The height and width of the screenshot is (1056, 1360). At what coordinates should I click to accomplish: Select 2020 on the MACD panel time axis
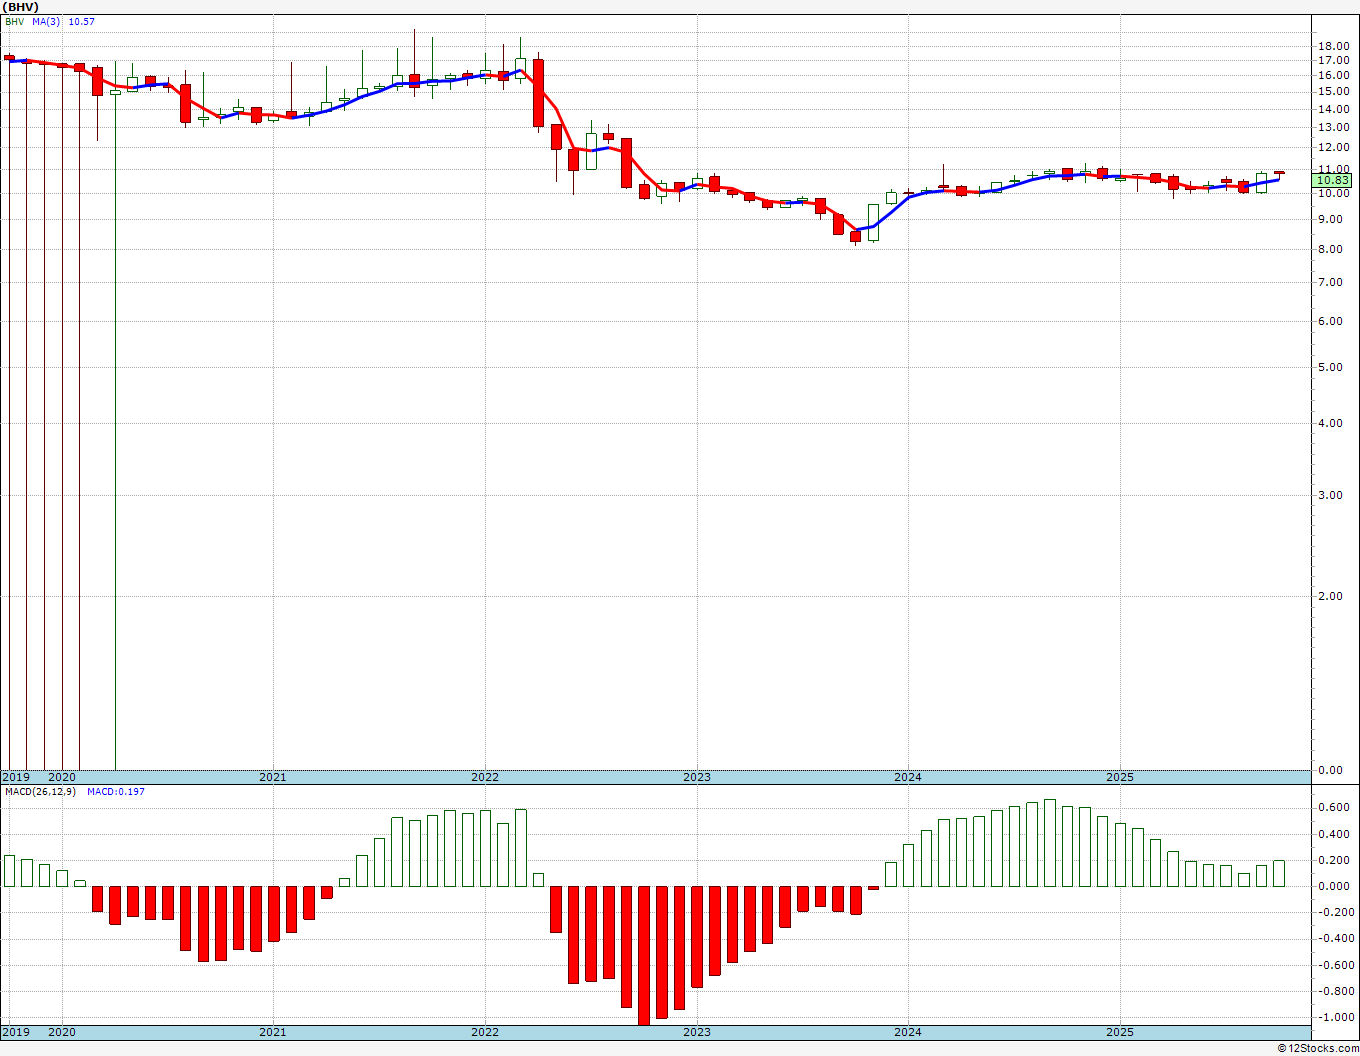62,1033
